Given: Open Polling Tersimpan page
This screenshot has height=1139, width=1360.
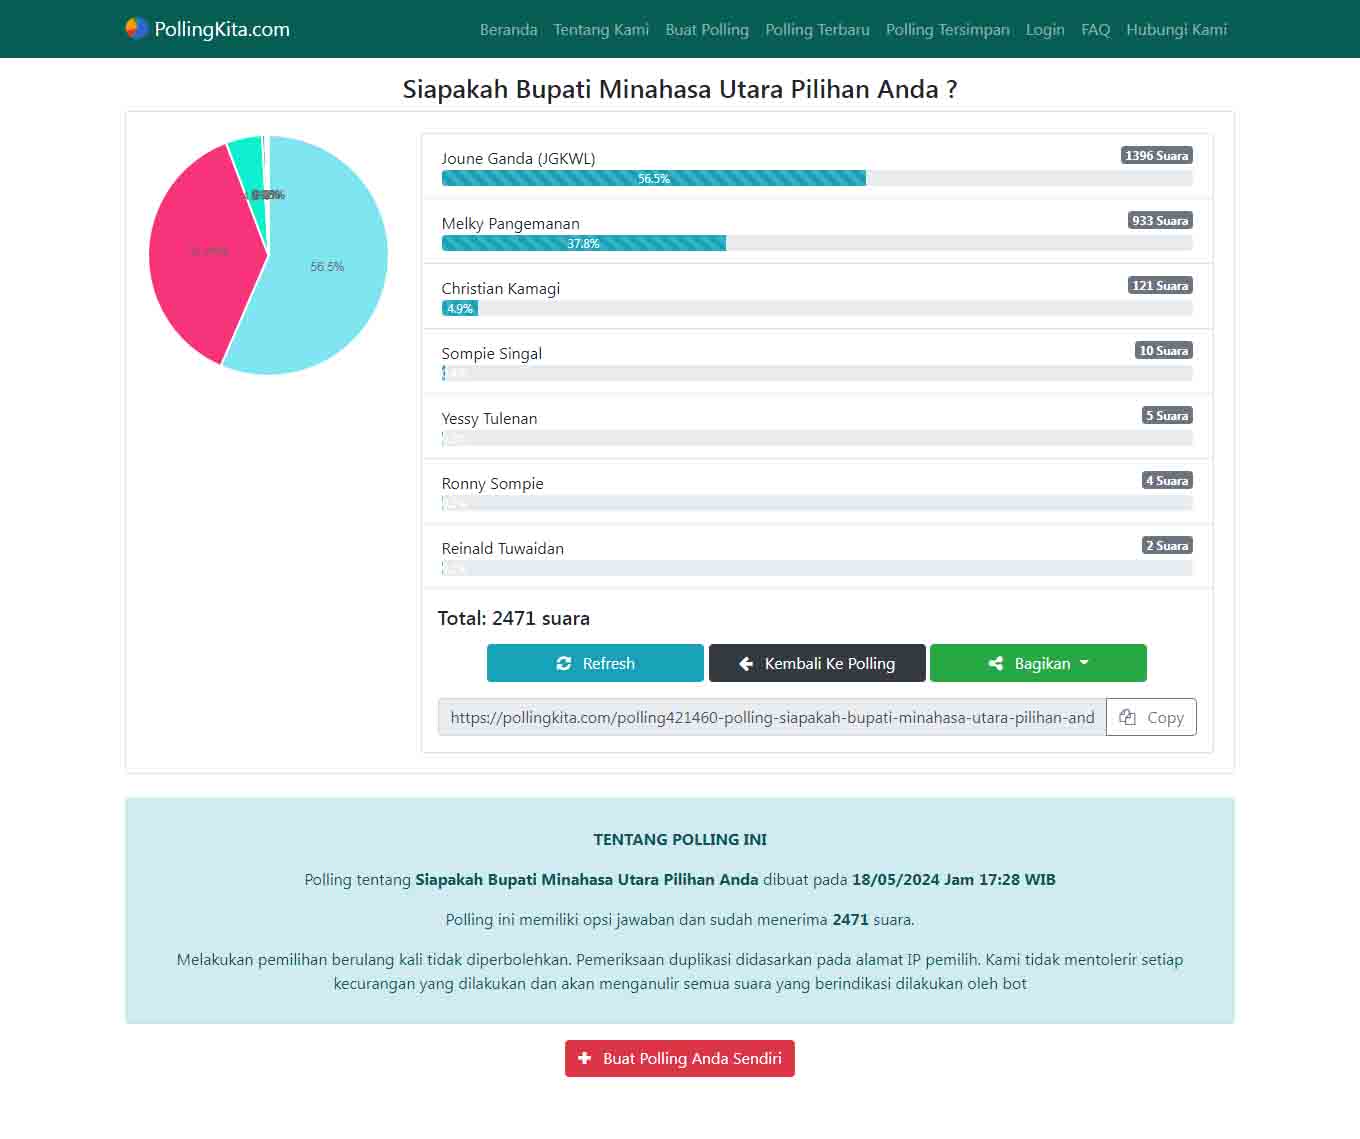Looking at the screenshot, I should (947, 30).
